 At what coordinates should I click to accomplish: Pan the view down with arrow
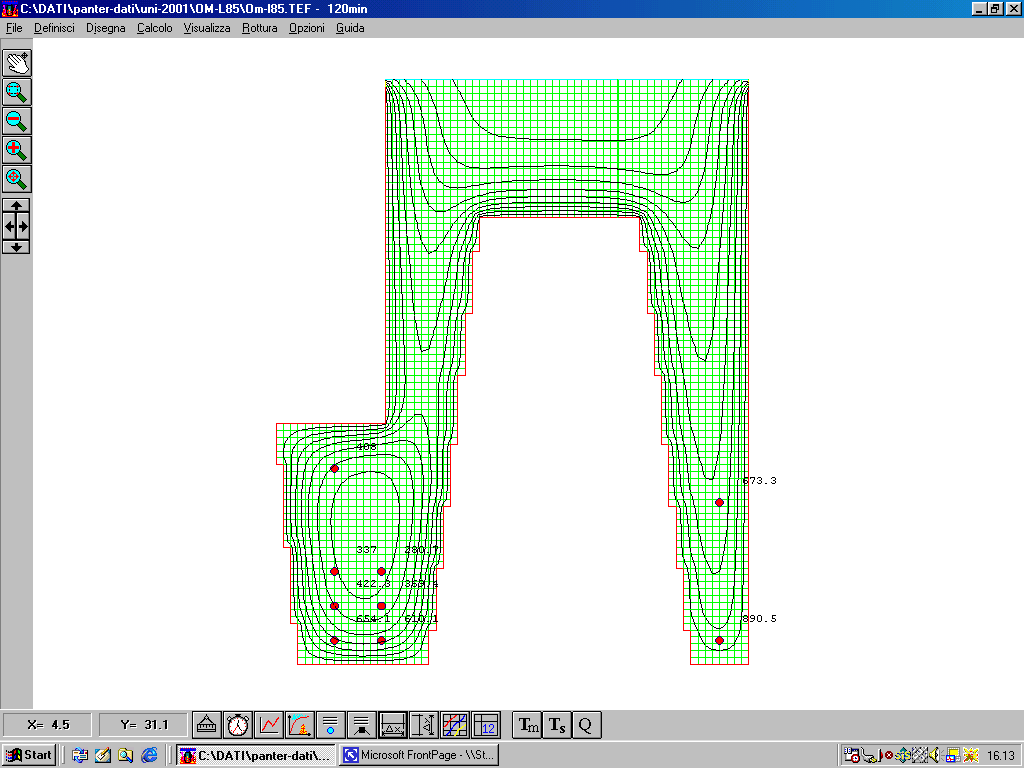[17, 246]
